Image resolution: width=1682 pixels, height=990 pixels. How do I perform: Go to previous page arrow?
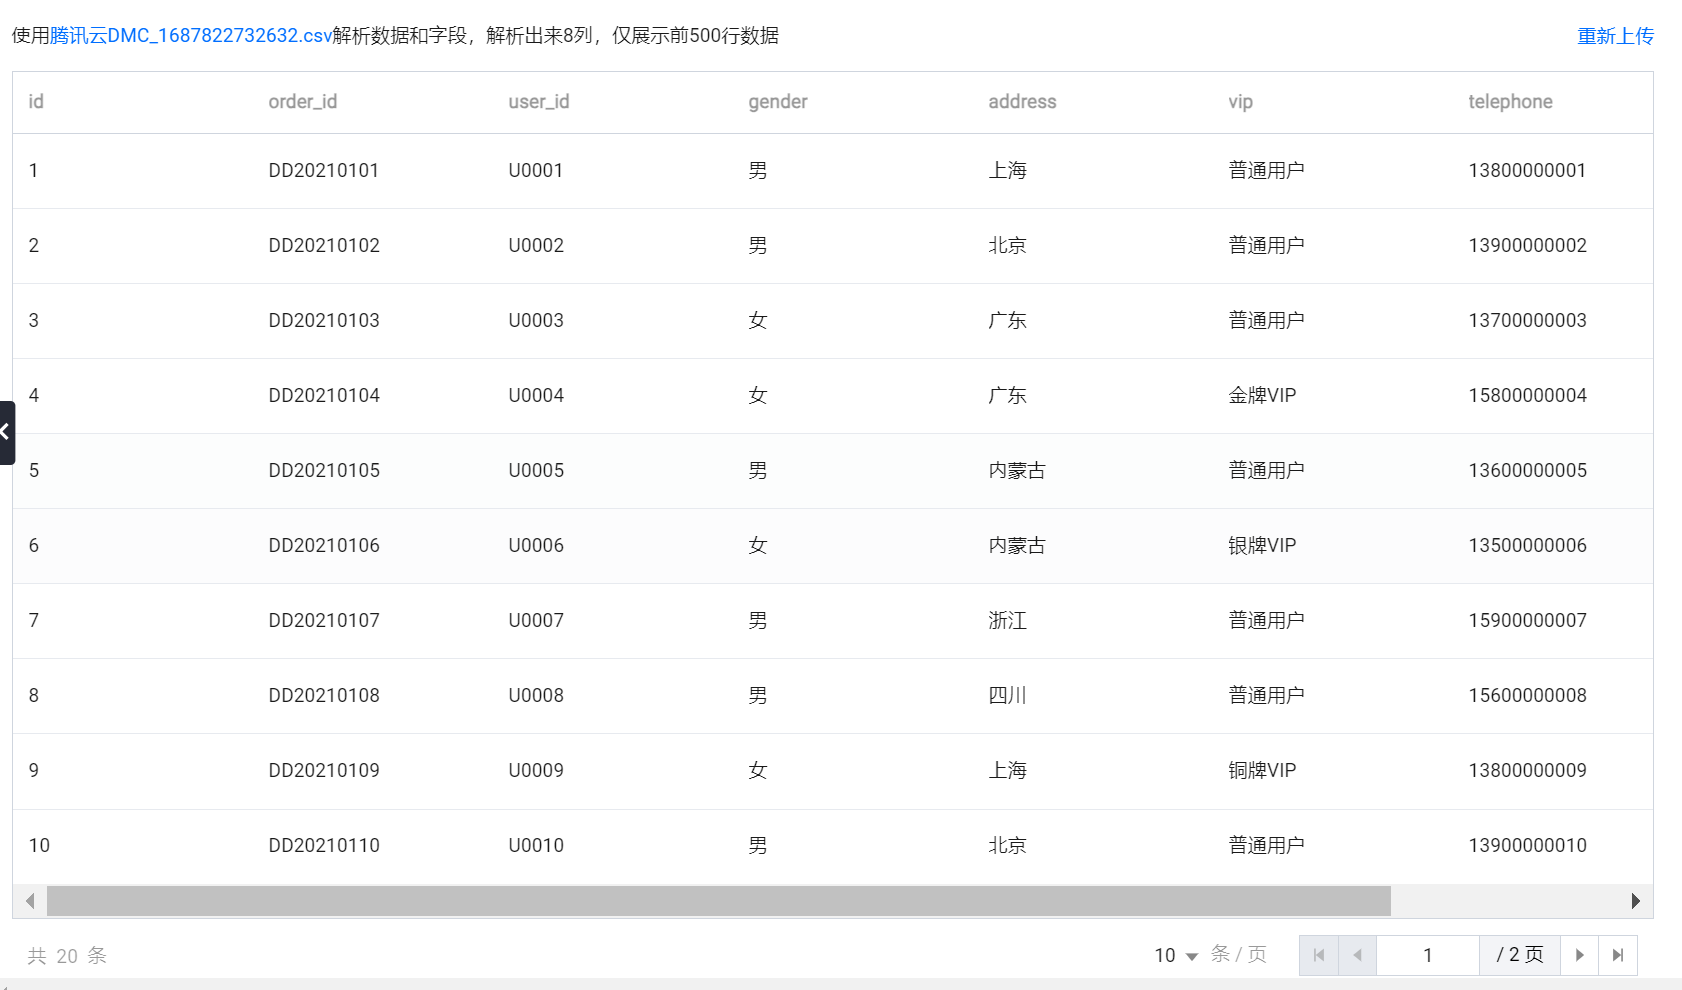(x=1357, y=955)
